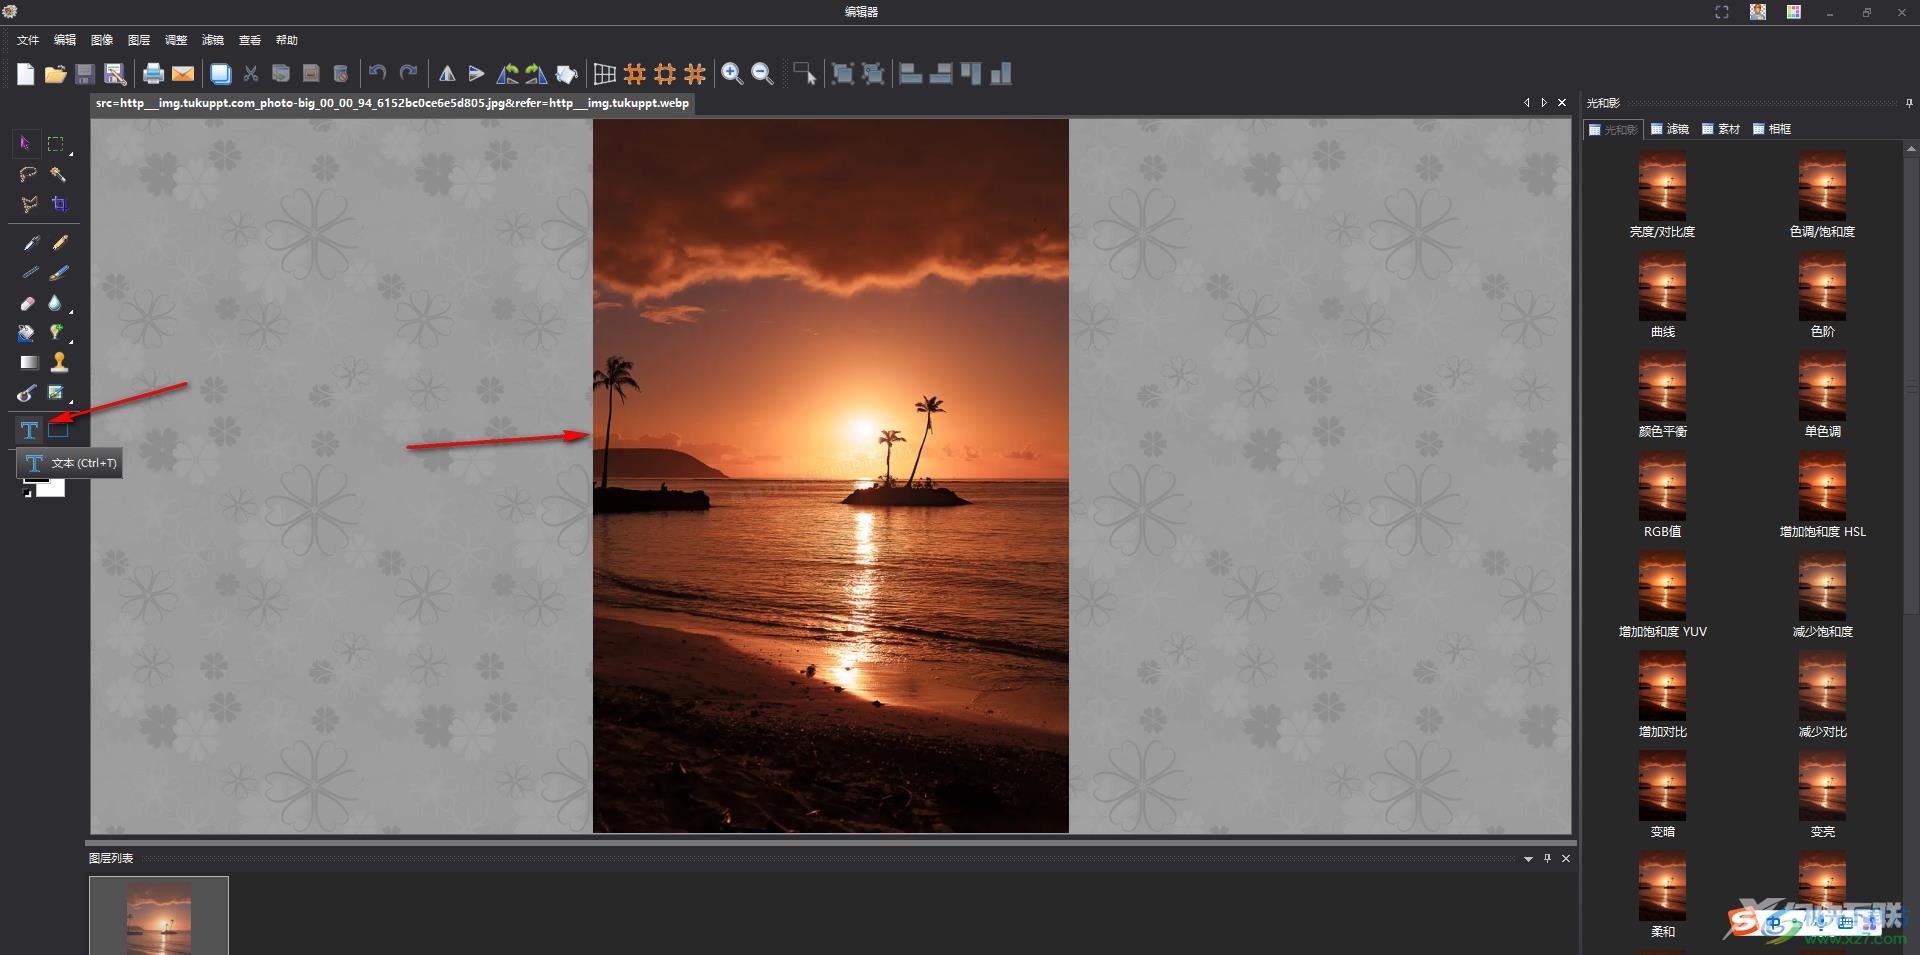Pick the eraser tool
Image resolution: width=1920 pixels, height=955 pixels.
(x=28, y=303)
